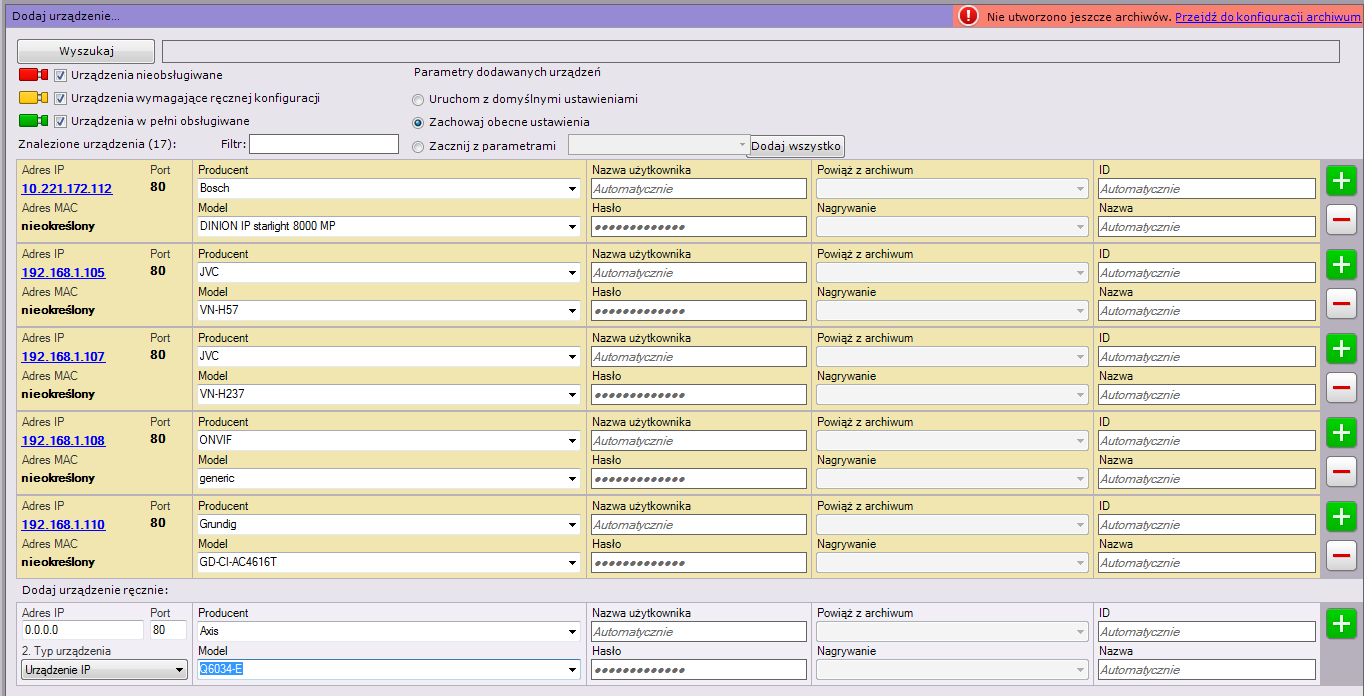1364x696 pixels.
Task: Select Uruchom z domyślnymi ustawieniami option
Action: point(418,99)
